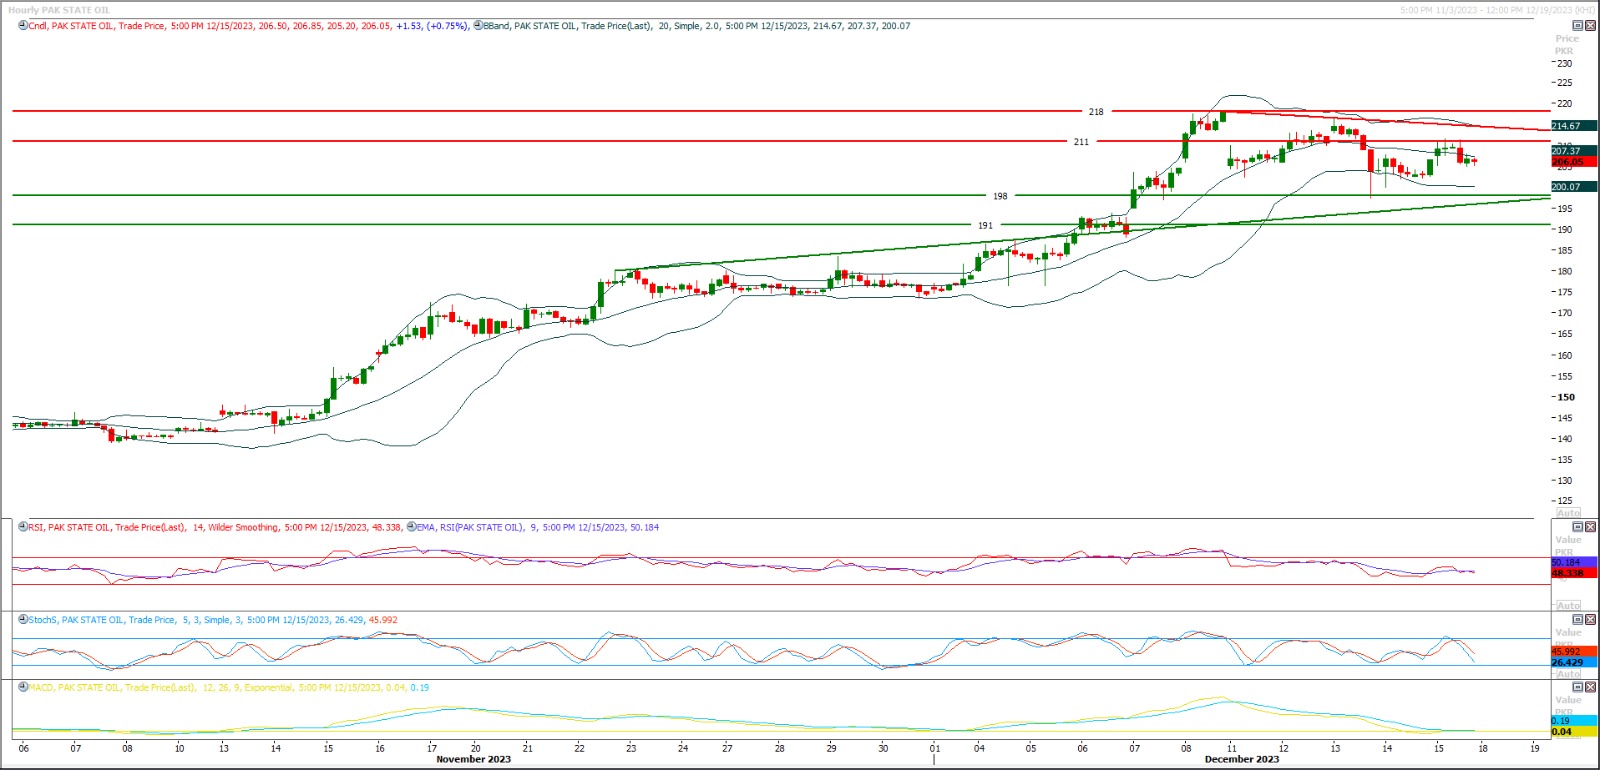Click the clock icon beside the RSI legend

(x=23, y=527)
